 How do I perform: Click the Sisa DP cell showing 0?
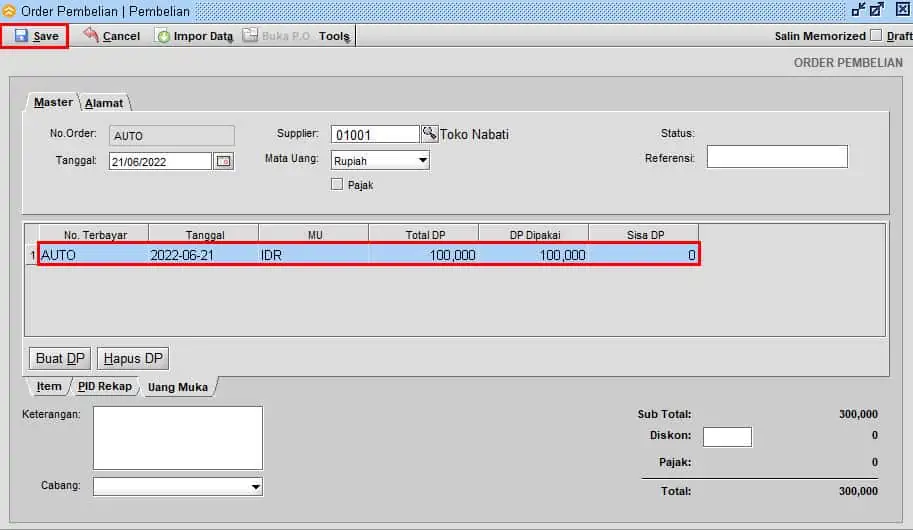(x=644, y=255)
